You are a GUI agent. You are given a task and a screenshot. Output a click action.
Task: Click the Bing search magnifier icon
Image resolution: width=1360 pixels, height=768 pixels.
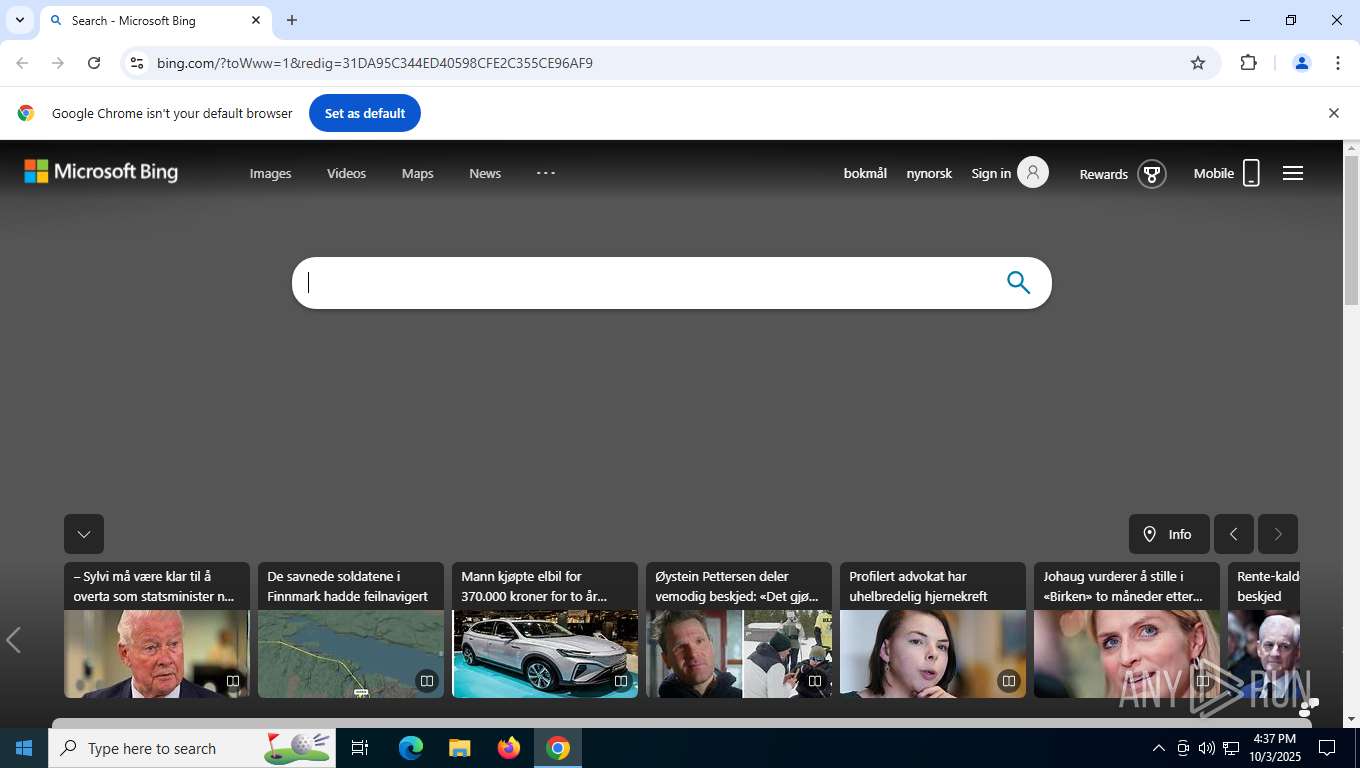pyautogui.click(x=1018, y=283)
